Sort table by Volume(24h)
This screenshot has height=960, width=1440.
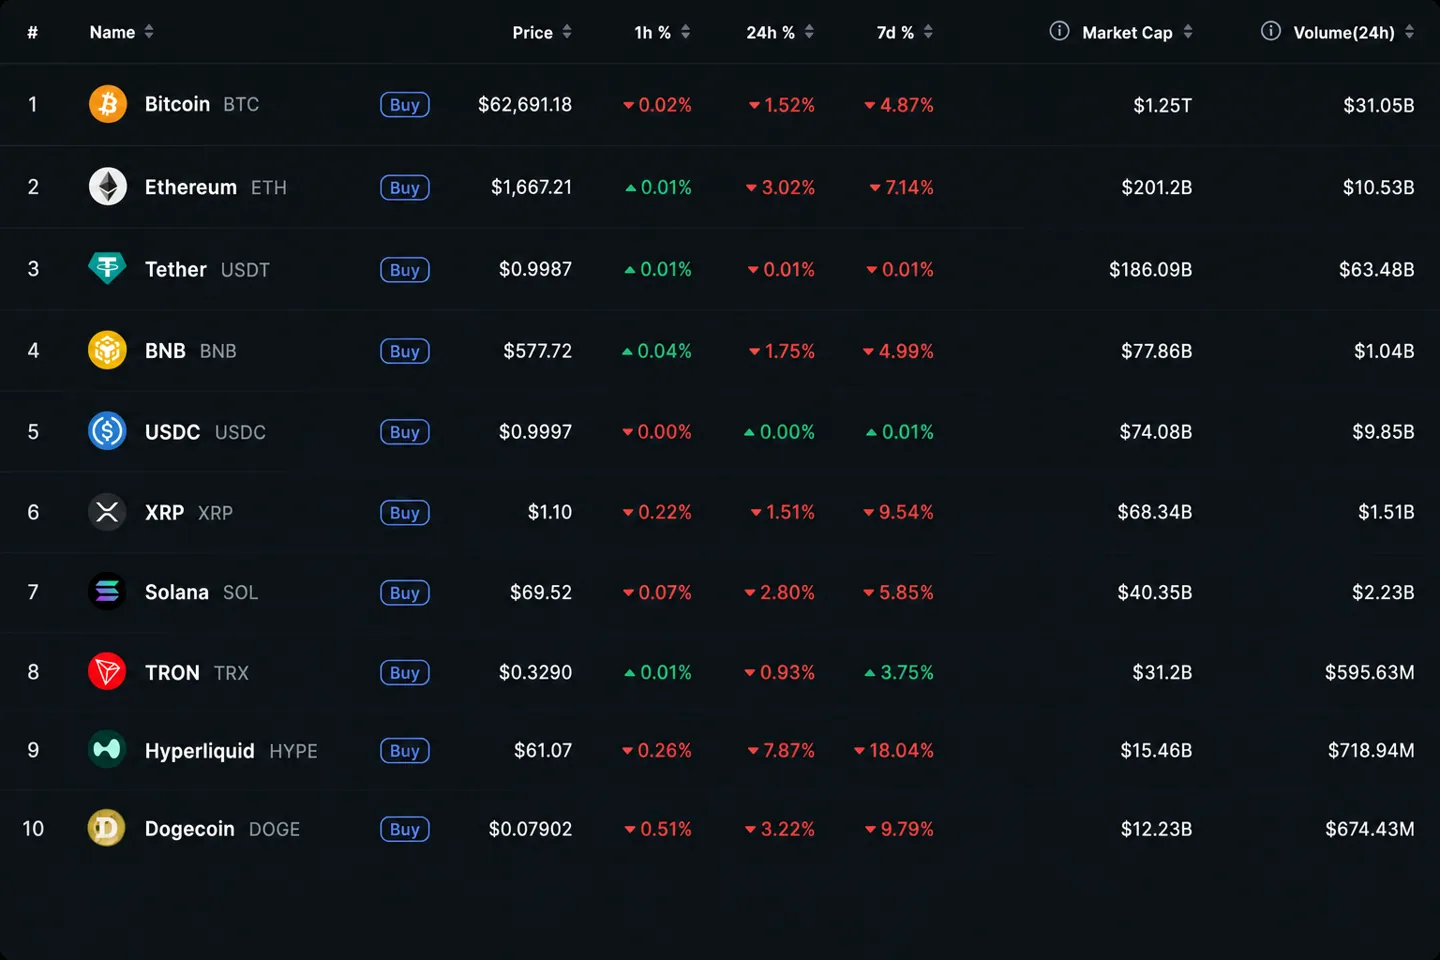point(1354,32)
